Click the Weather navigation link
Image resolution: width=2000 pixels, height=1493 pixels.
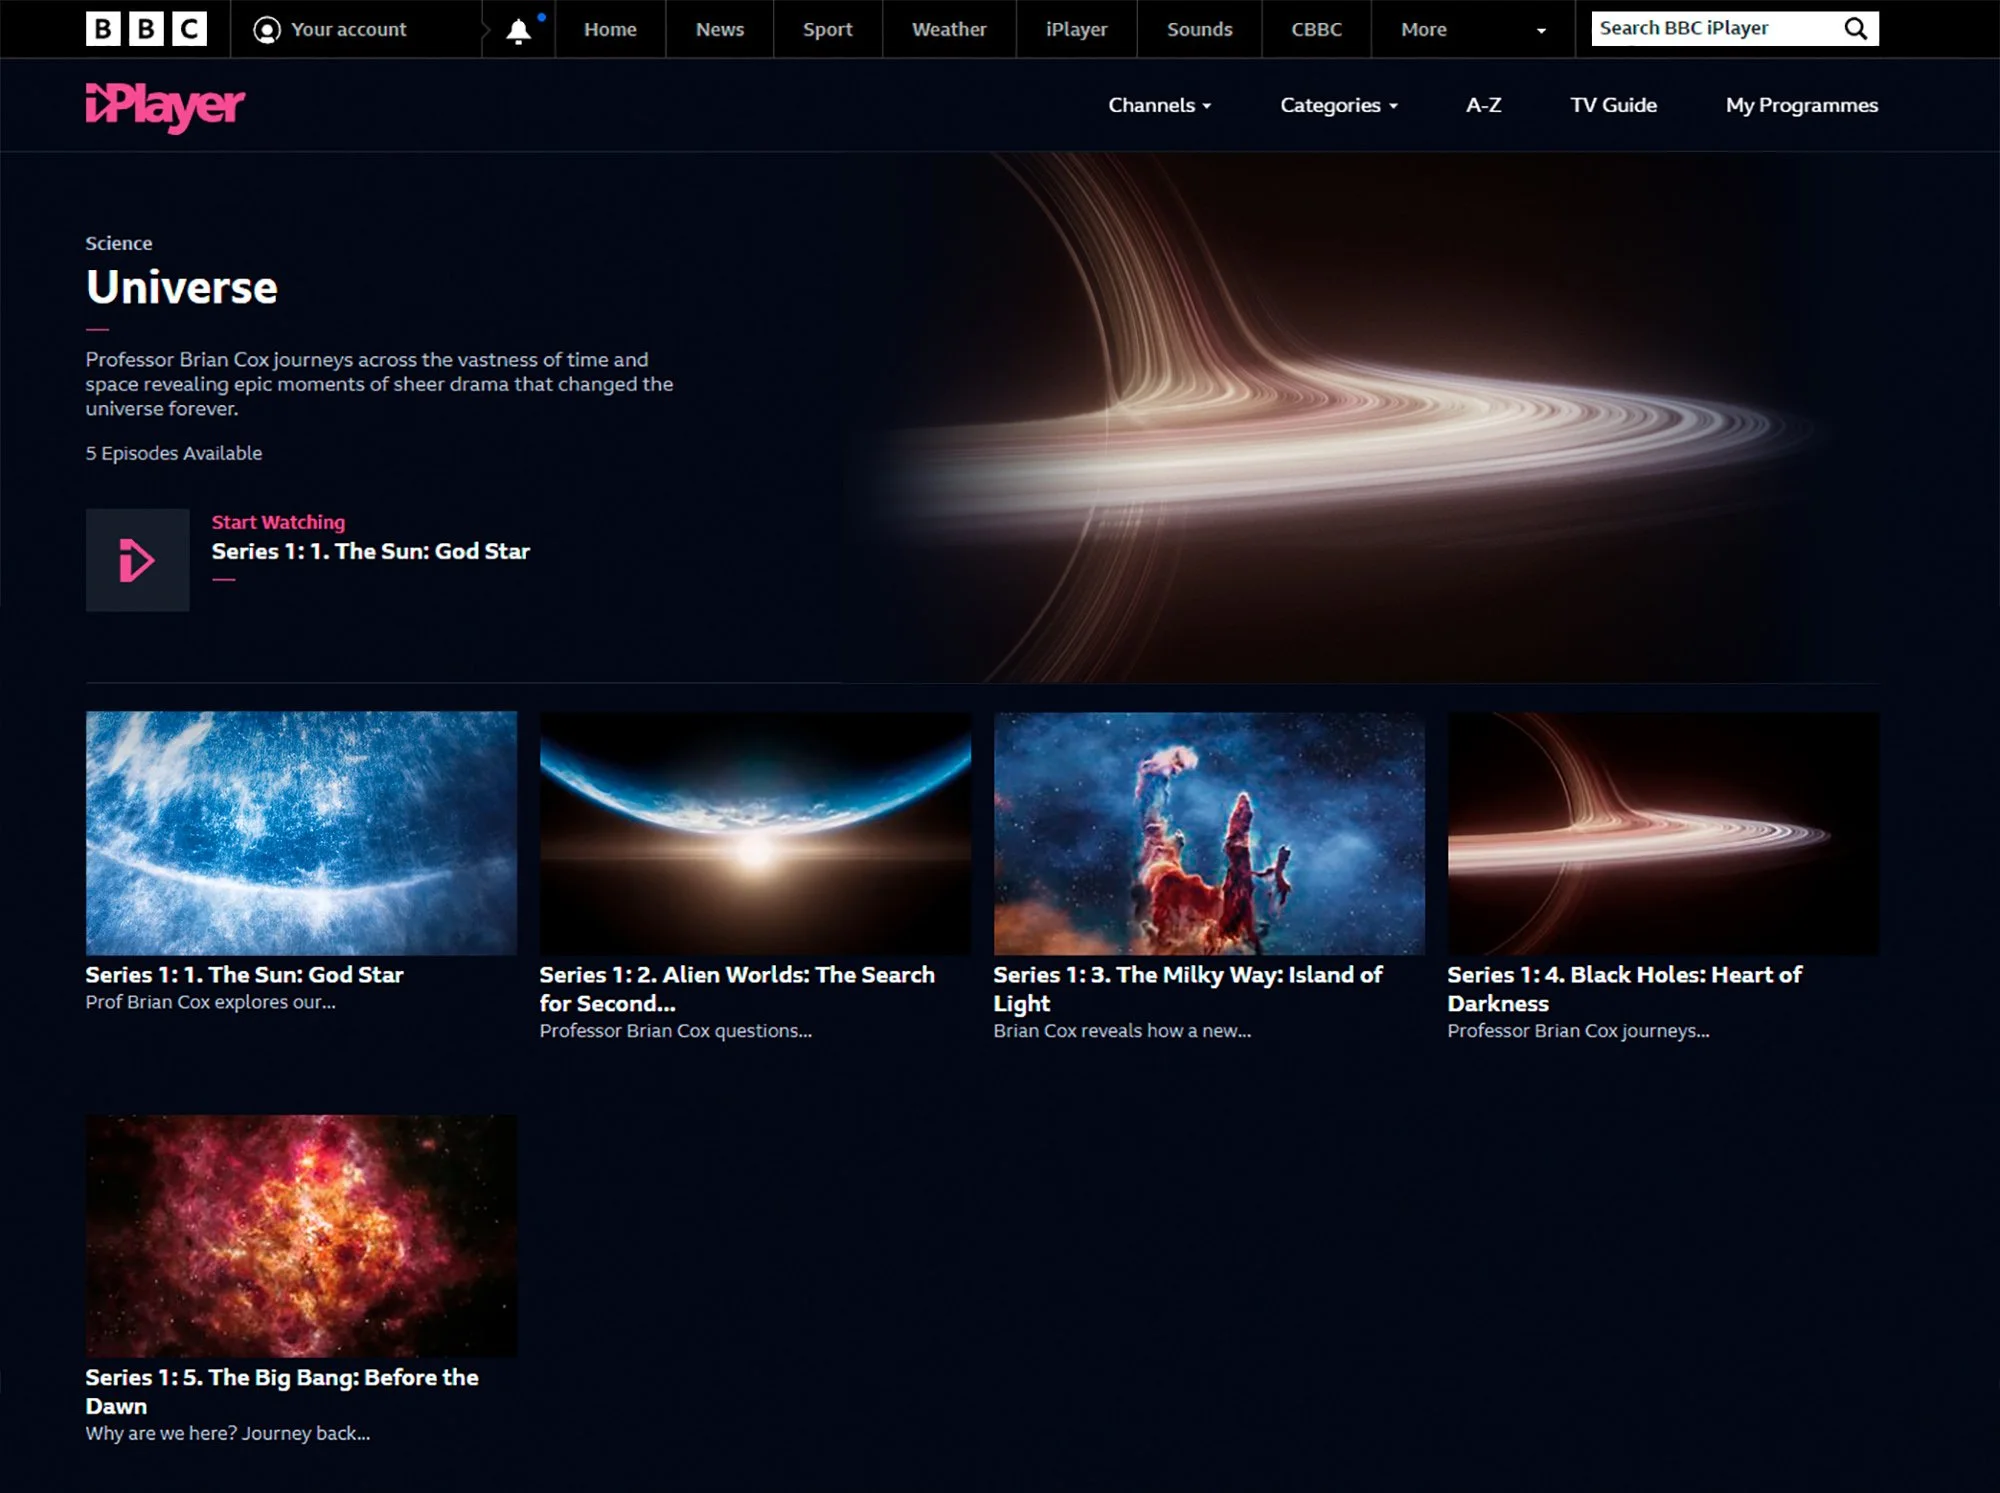[948, 30]
